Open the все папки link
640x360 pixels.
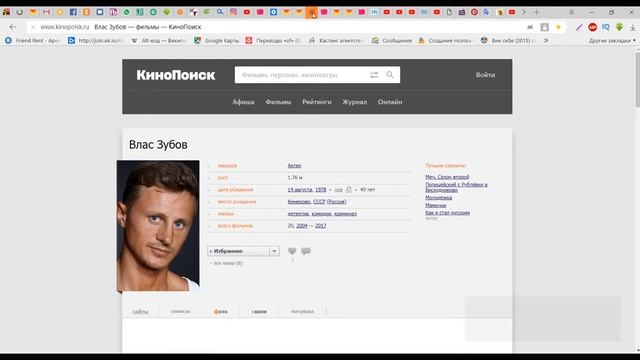228,263
